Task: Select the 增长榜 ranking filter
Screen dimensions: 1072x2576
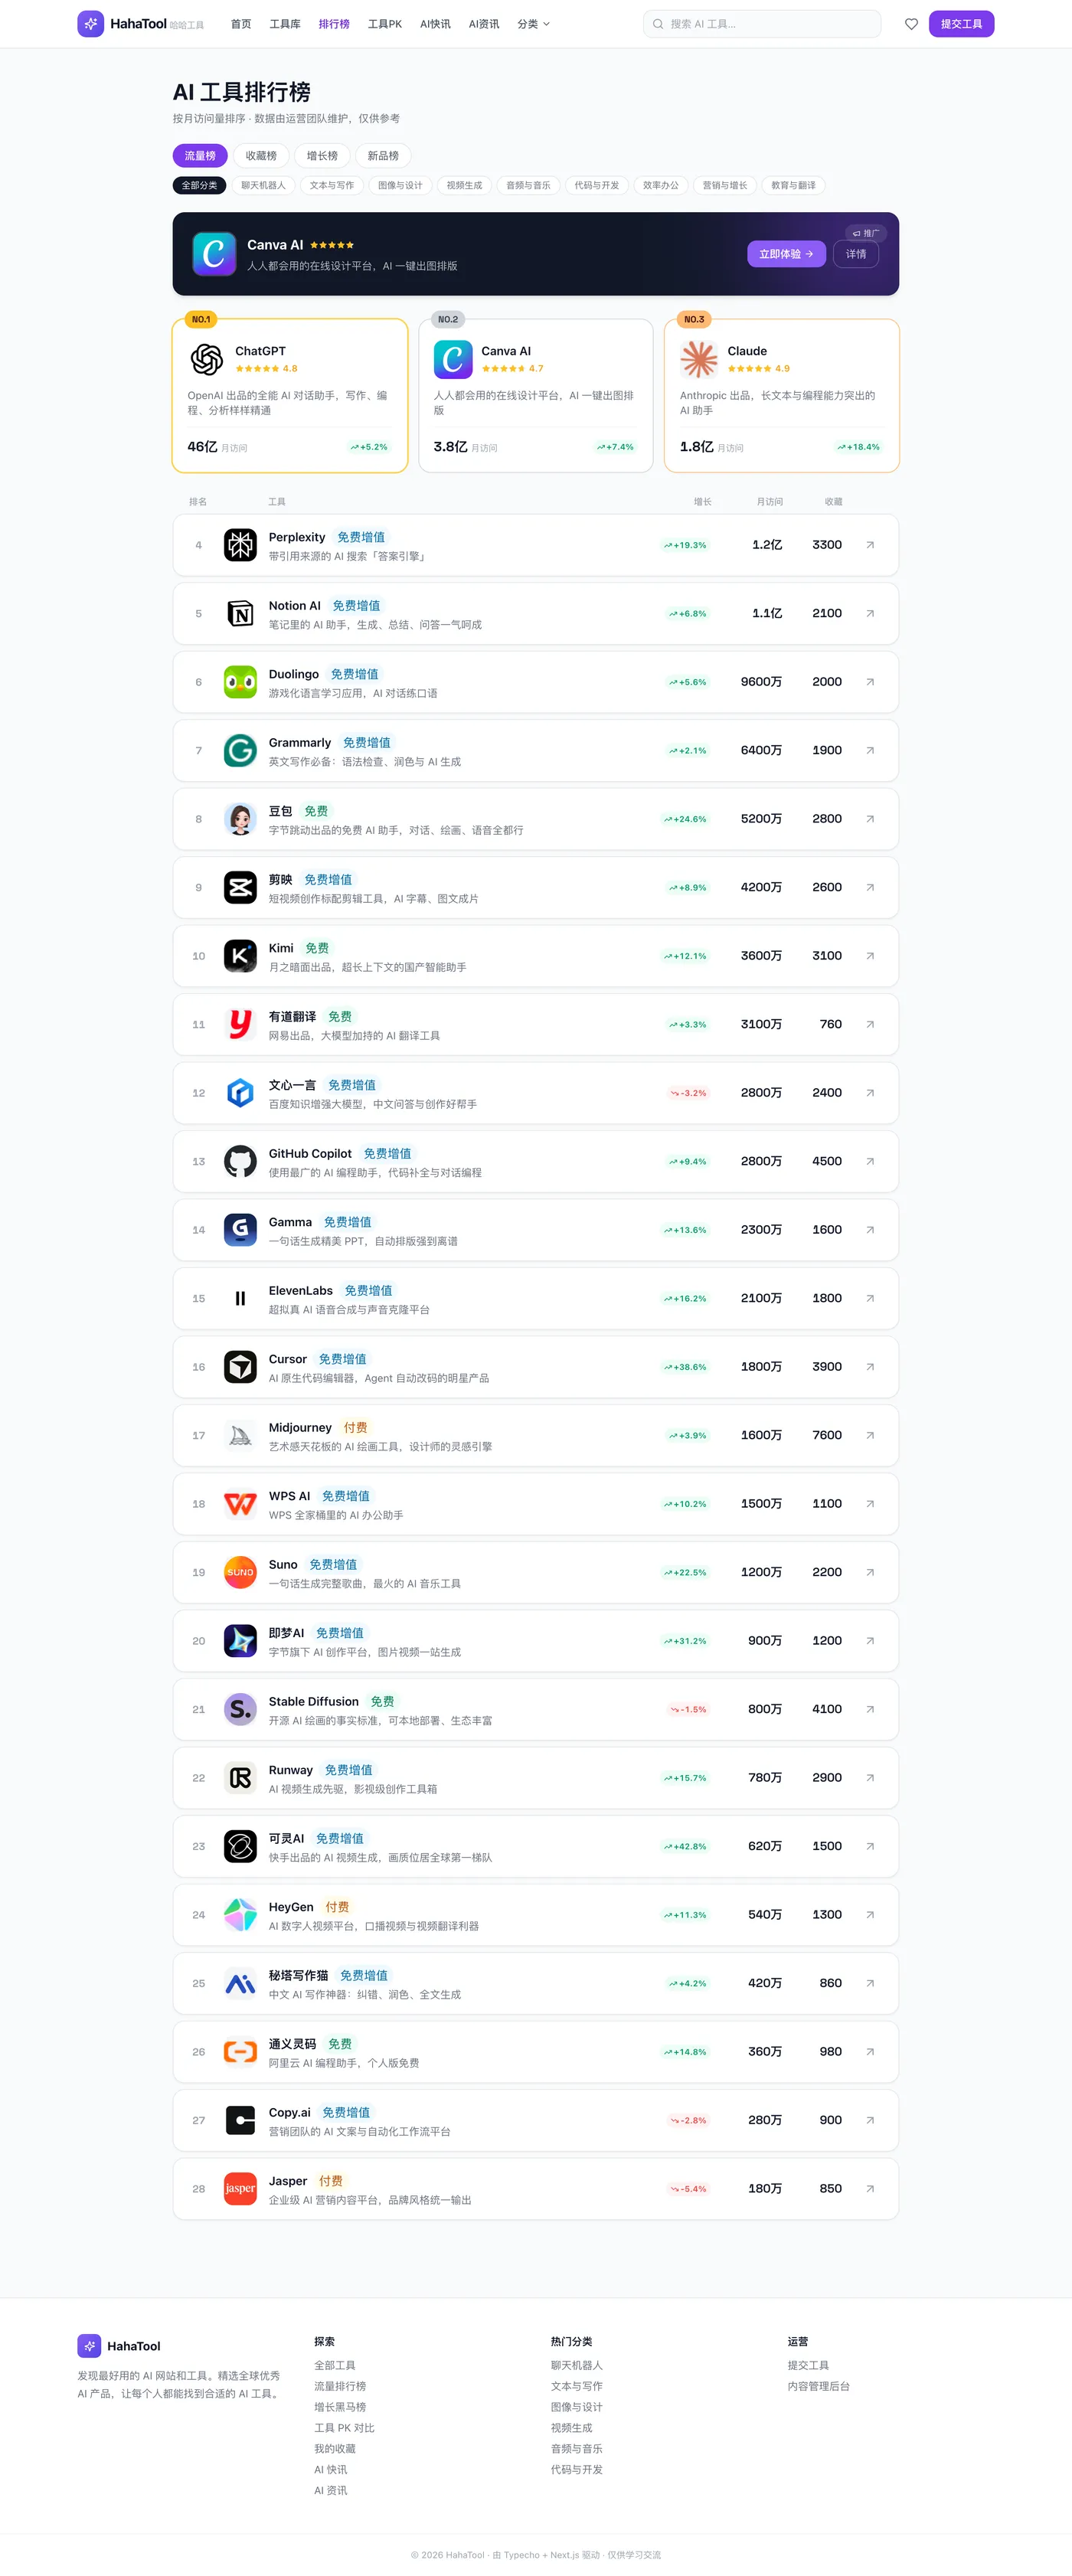Action: pos(322,156)
